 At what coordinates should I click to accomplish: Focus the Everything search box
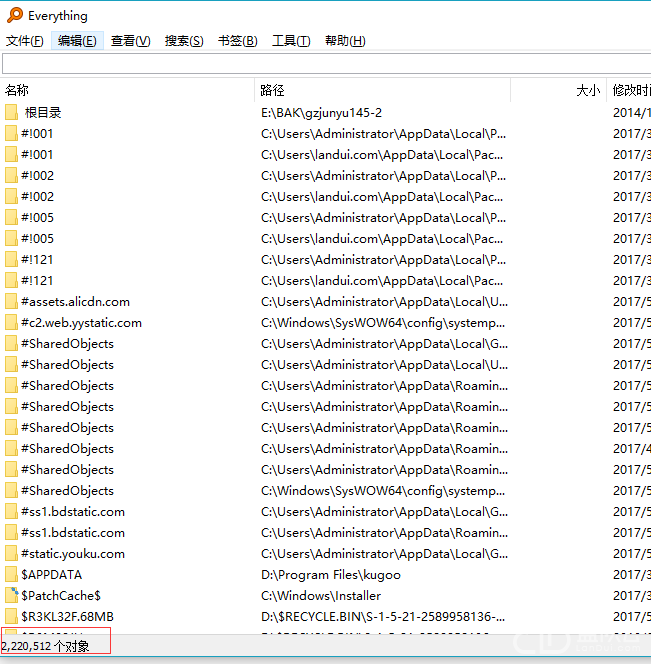[326, 64]
